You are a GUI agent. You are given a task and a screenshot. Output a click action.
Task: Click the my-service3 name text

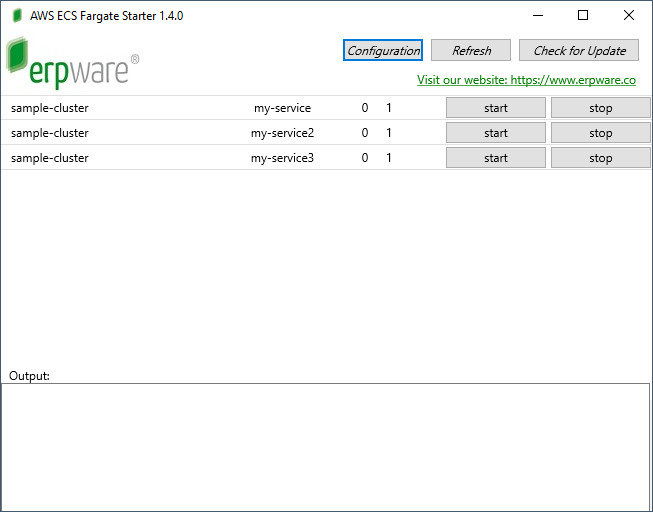click(282, 158)
